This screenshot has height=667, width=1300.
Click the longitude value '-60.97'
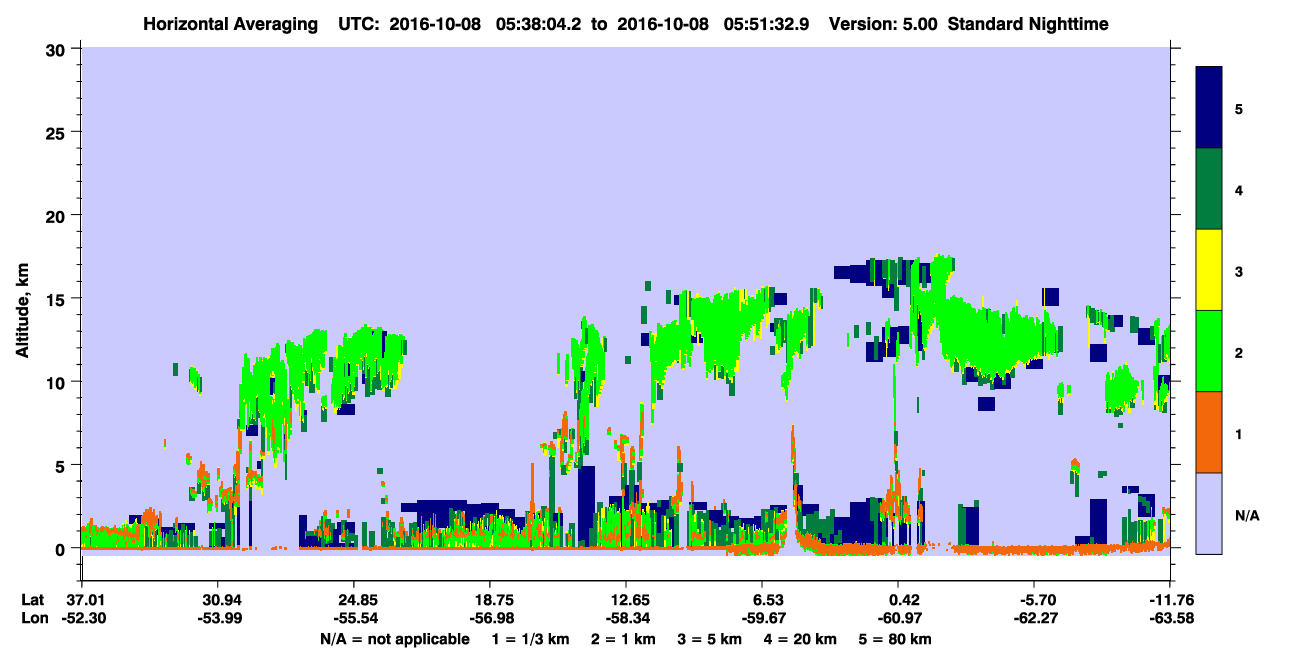click(898, 619)
